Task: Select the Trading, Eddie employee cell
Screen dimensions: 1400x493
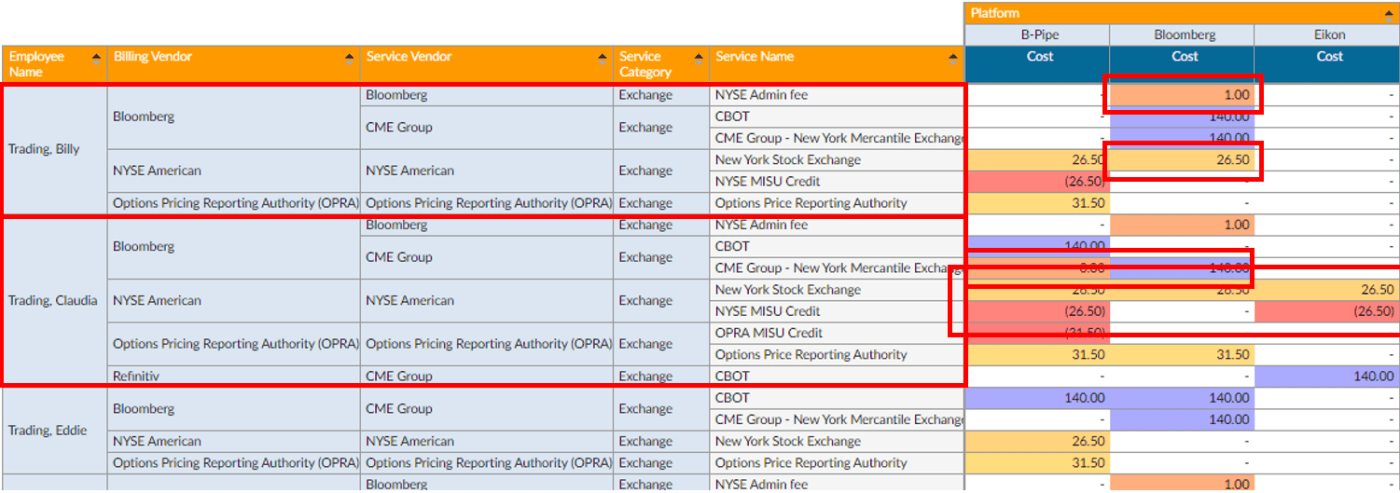Action: pos(54,430)
